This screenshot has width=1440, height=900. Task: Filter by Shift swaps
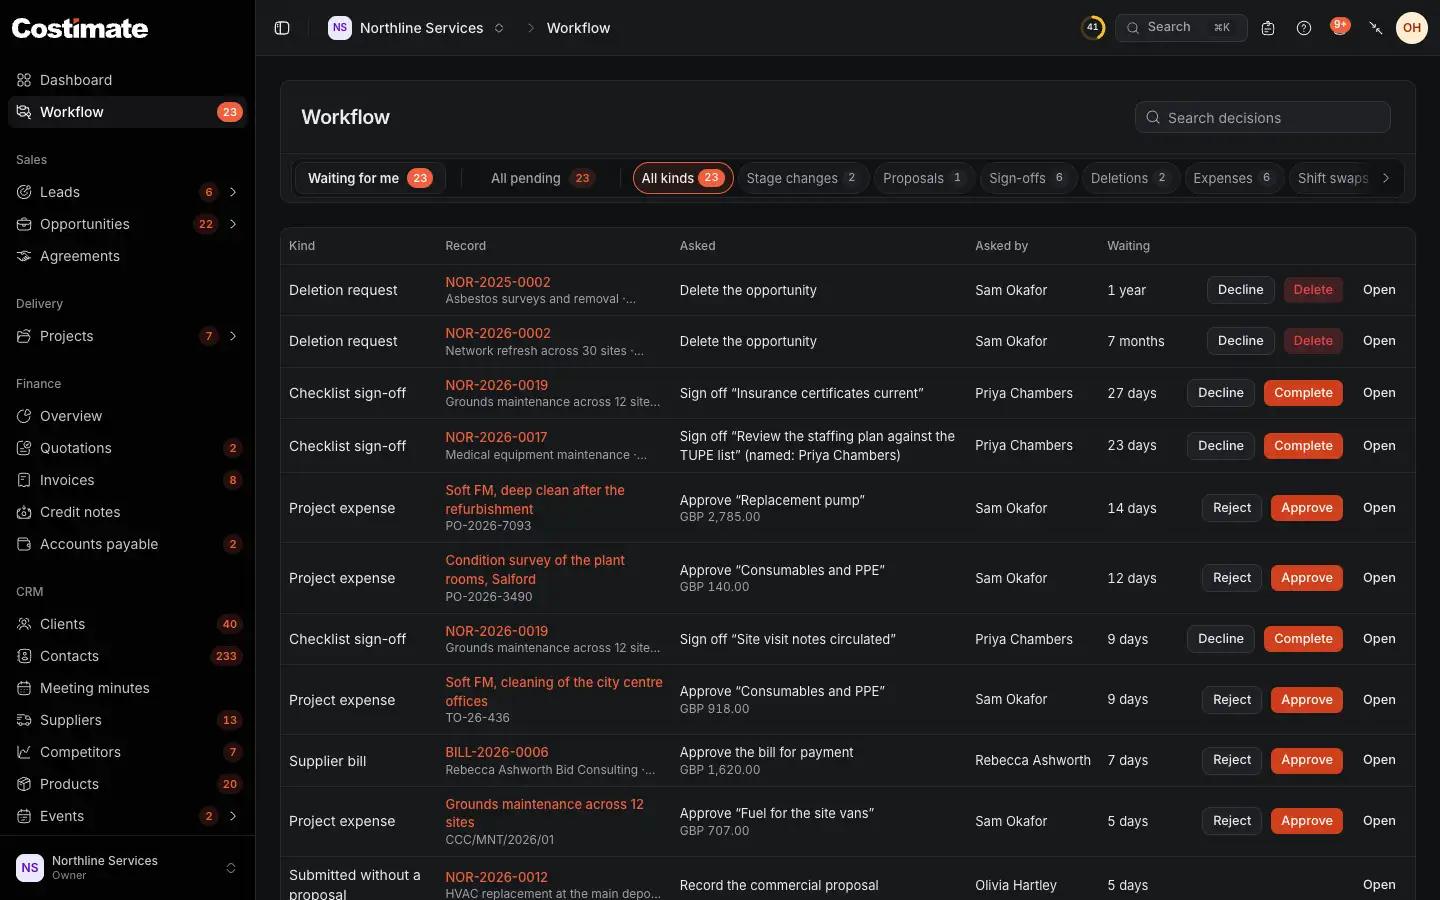pyautogui.click(x=1333, y=178)
